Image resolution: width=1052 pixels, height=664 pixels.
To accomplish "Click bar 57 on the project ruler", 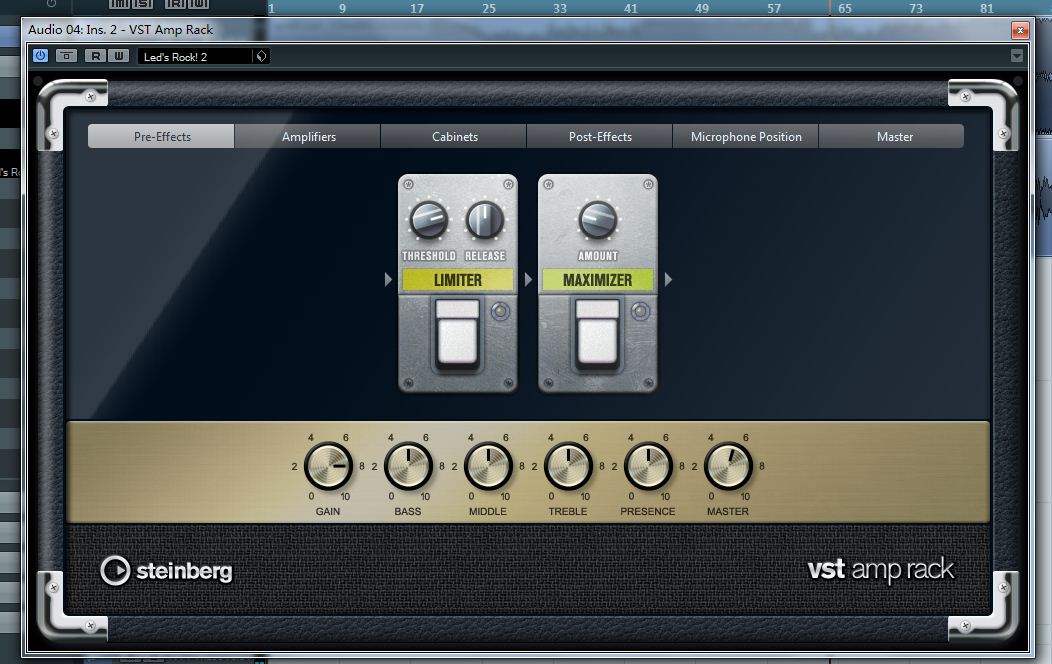I will 774,8.
